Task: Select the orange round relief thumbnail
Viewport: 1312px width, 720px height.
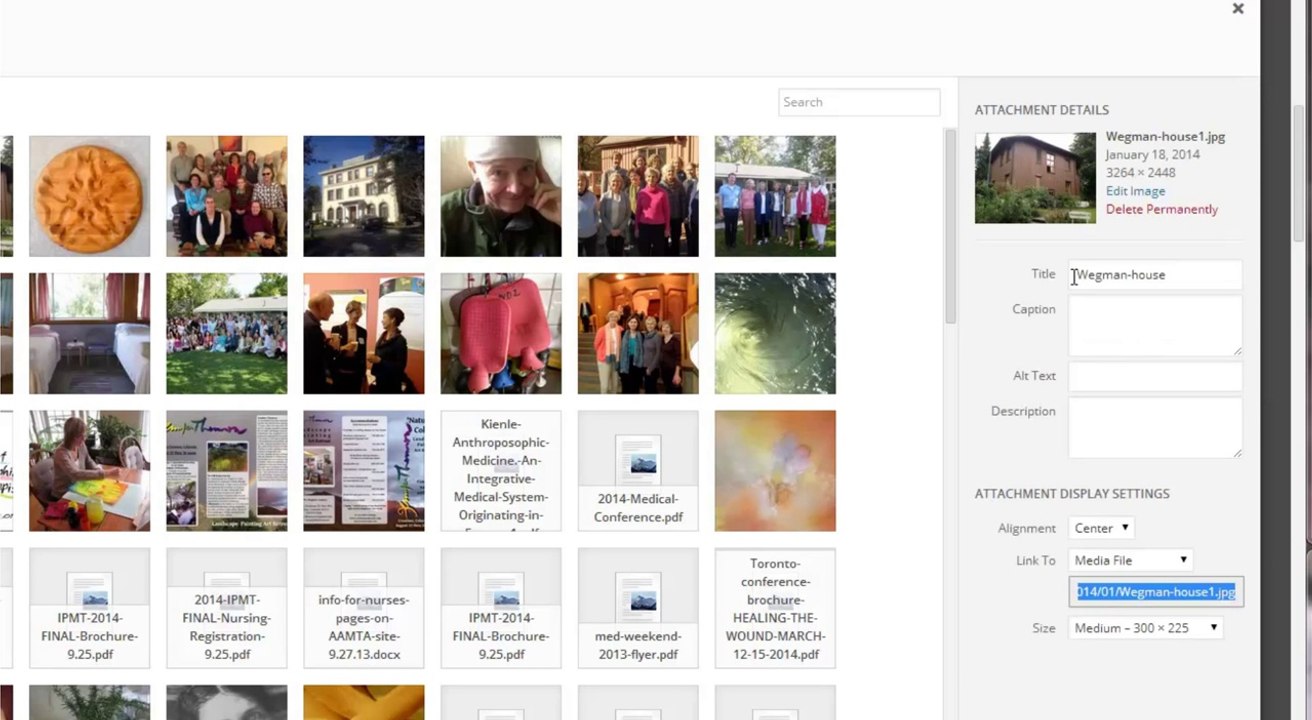Action: pos(90,196)
